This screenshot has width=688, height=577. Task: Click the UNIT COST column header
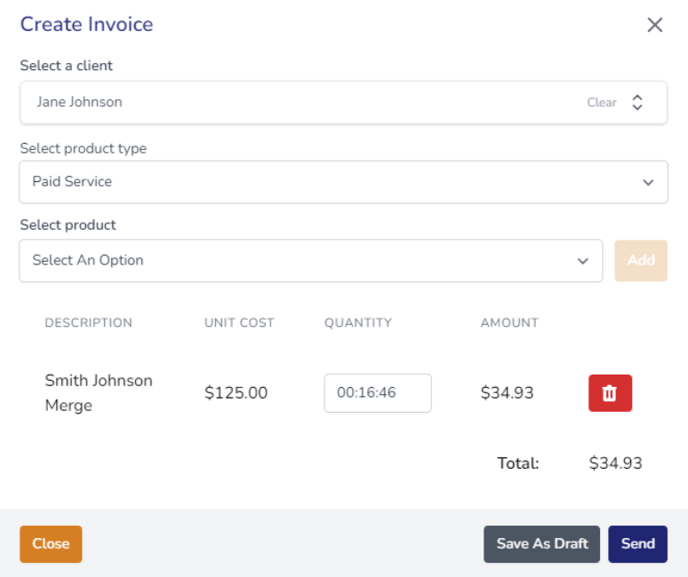(239, 323)
